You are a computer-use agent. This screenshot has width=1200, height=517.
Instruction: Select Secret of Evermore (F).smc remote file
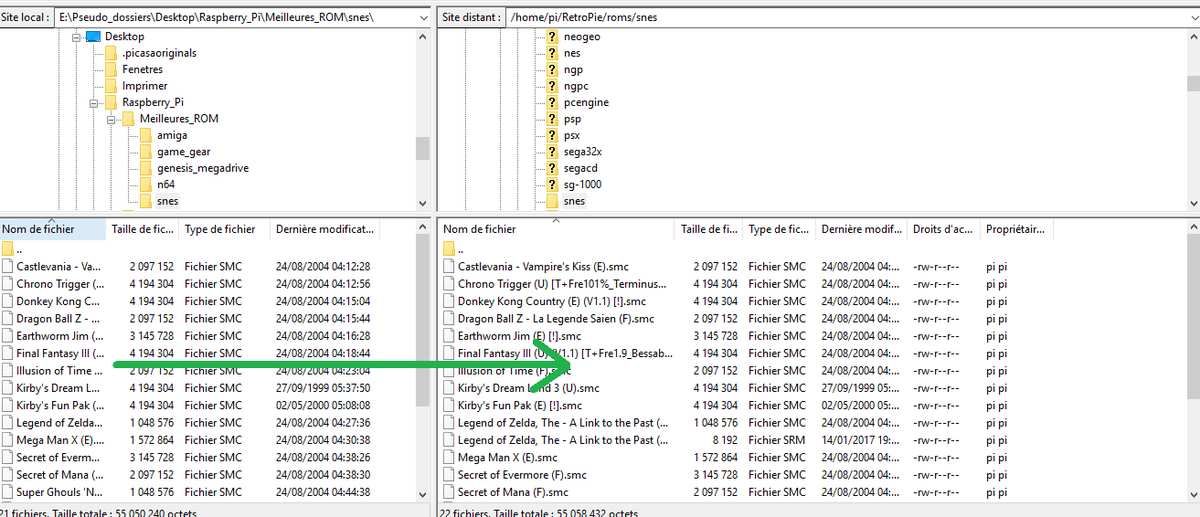point(520,475)
